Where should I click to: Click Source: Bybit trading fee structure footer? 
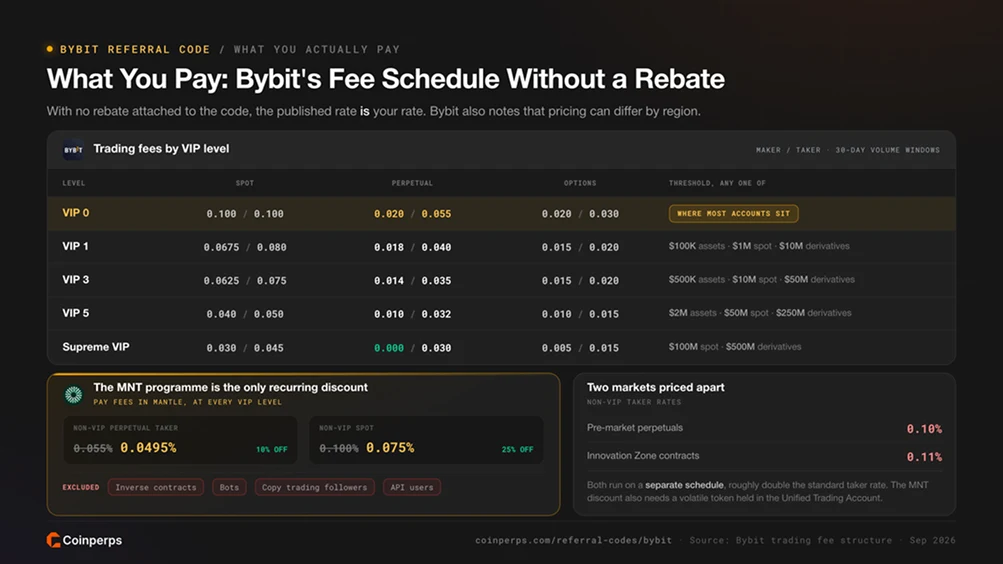coord(791,540)
